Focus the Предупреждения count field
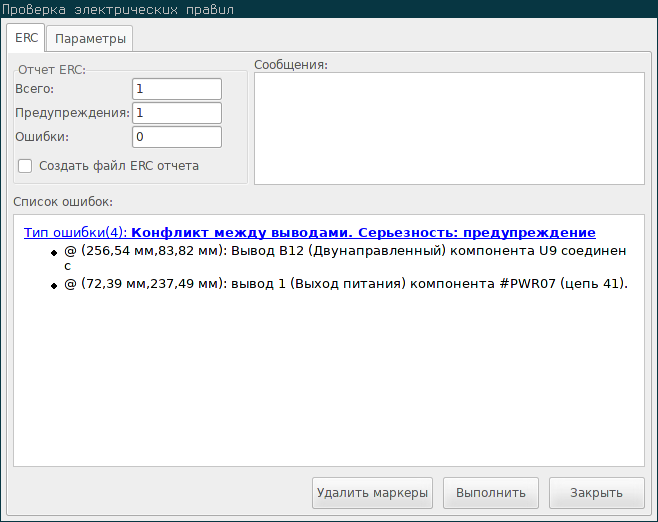This screenshot has width=658, height=522. pos(176,113)
